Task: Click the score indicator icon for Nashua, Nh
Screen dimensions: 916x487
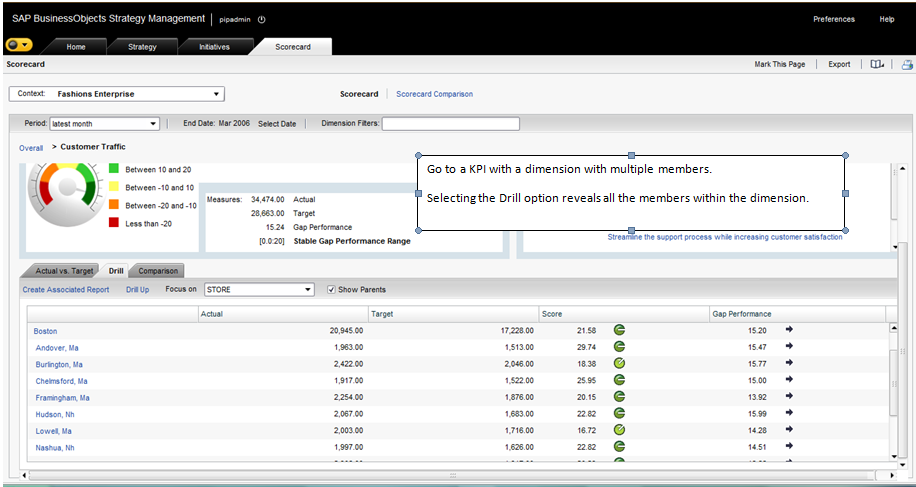Action: (620, 447)
